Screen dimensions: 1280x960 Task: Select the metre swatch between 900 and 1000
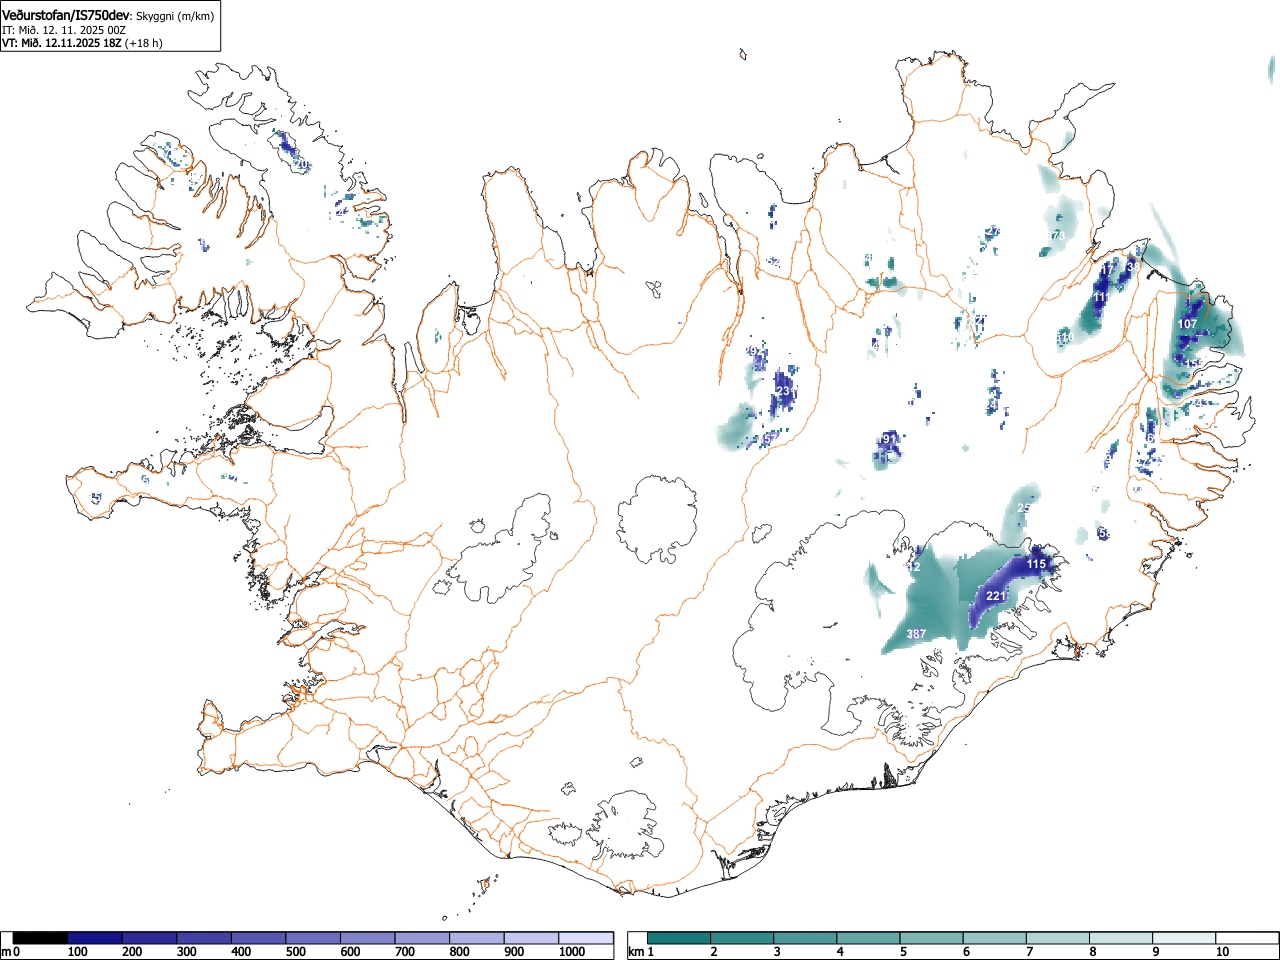(x=532, y=938)
